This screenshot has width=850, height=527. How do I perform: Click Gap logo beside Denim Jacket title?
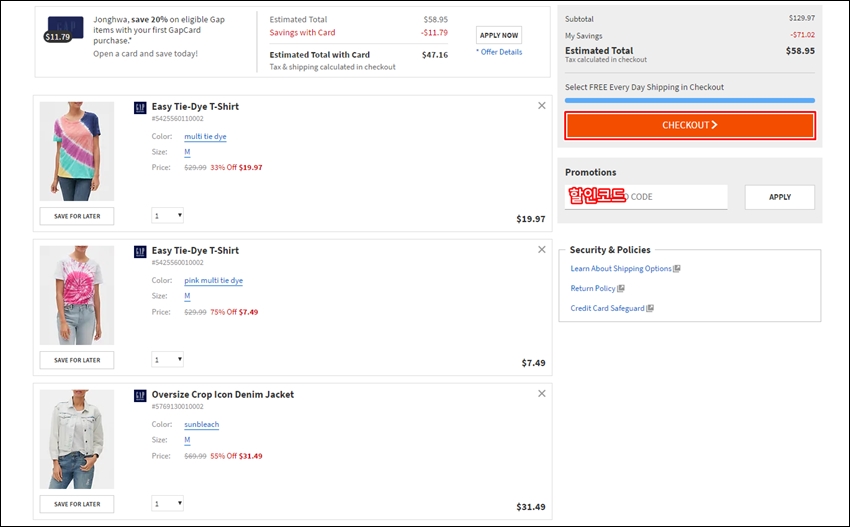click(x=140, y=396)
